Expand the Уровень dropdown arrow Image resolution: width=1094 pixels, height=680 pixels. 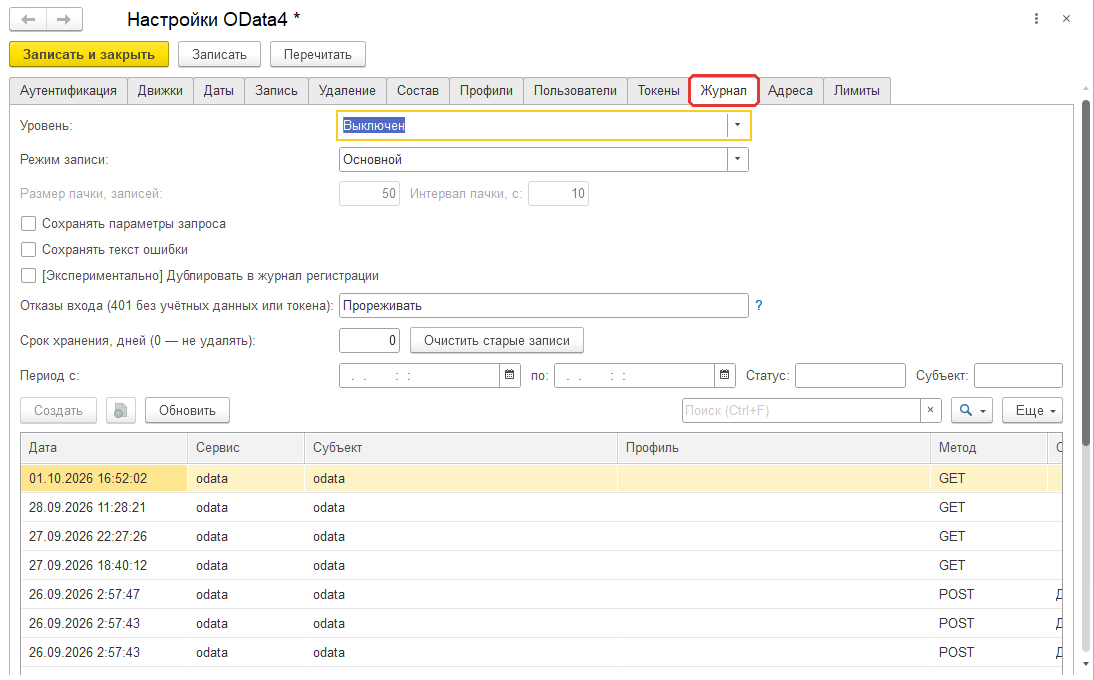pos(737,126)
